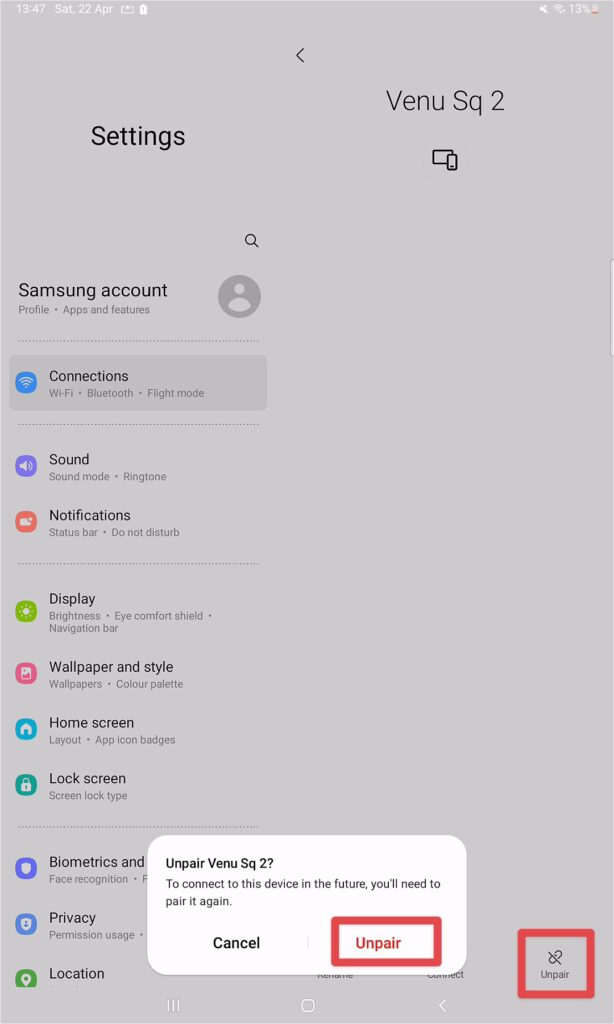This screenshot has width=614, height=1024.
Task: Tap the Home screen house icon
Action: click(26, 729)
